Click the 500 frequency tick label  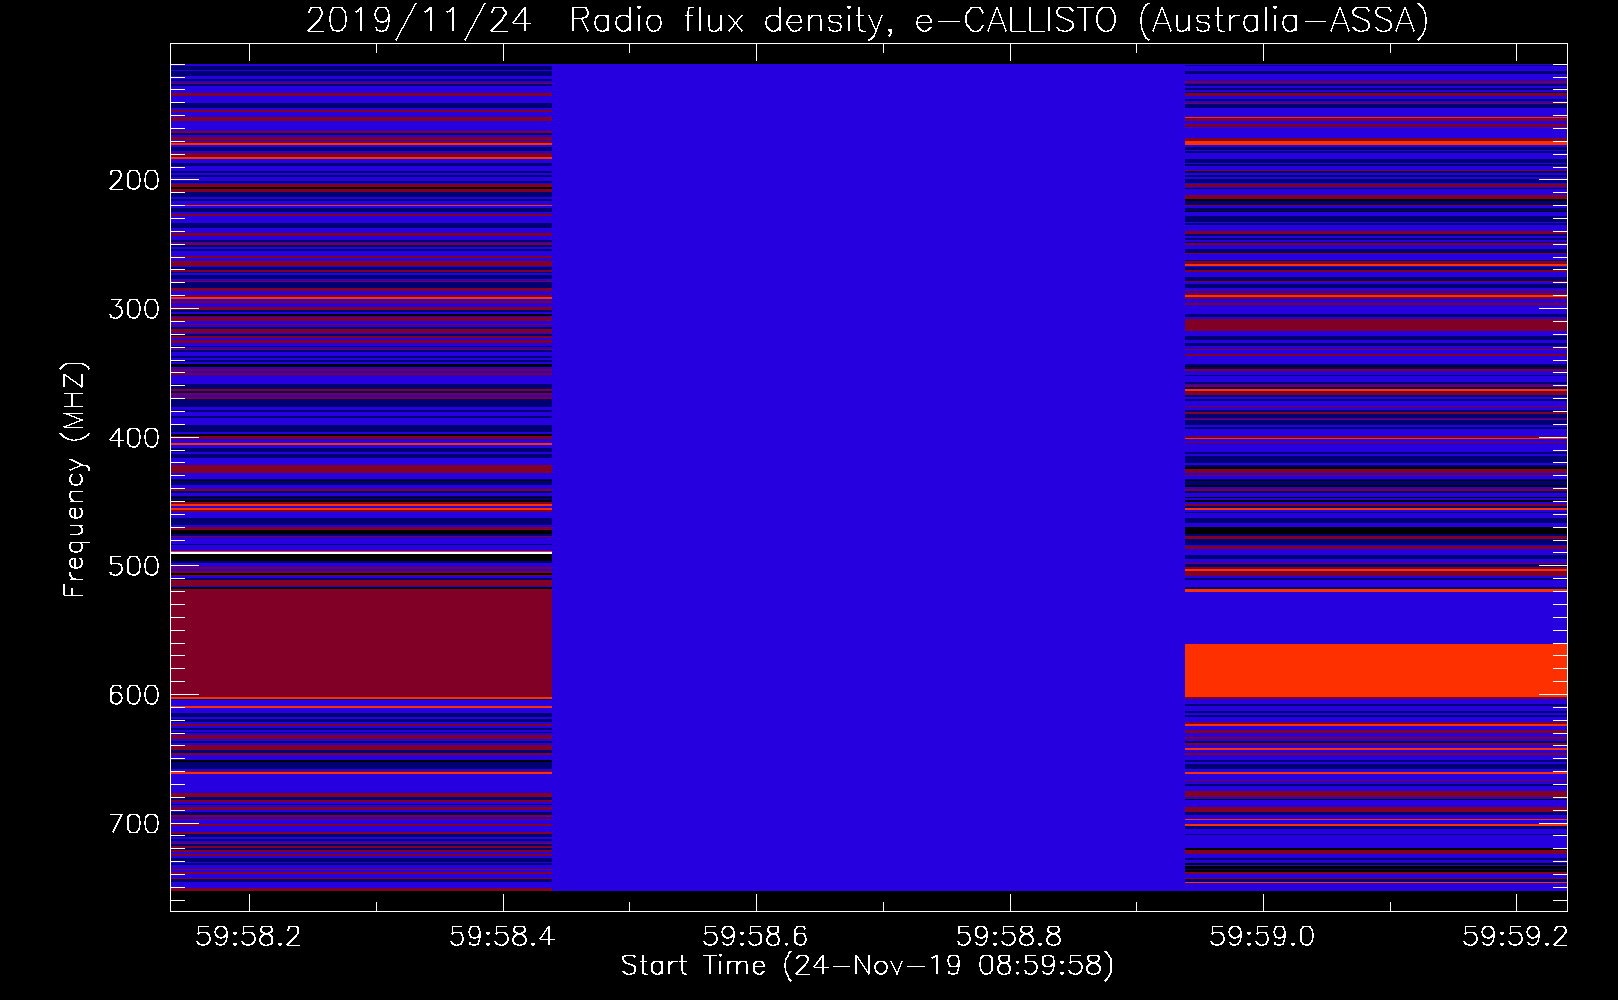[x=134, y=566]
